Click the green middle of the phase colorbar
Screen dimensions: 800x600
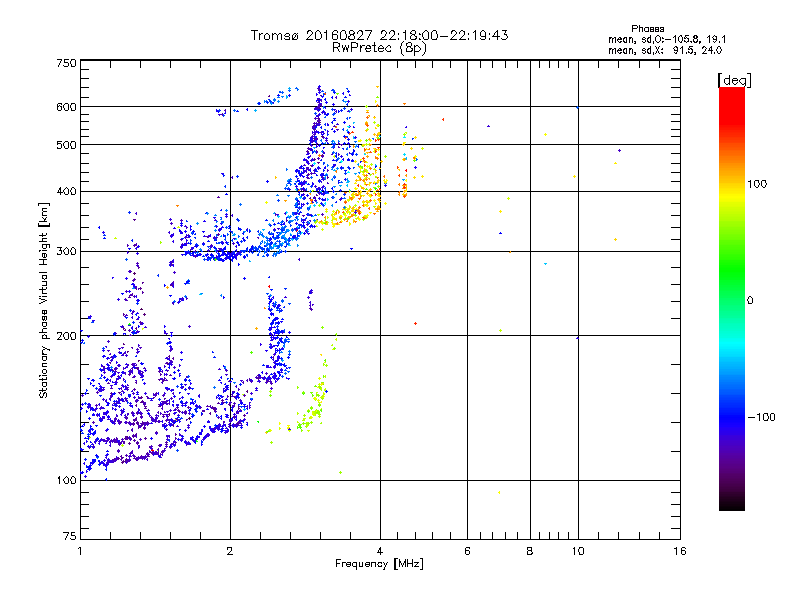click(x=732, y=276)
